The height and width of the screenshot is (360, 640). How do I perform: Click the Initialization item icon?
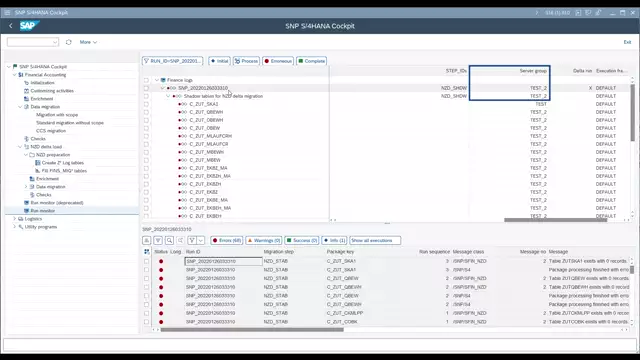click(27, 83)
